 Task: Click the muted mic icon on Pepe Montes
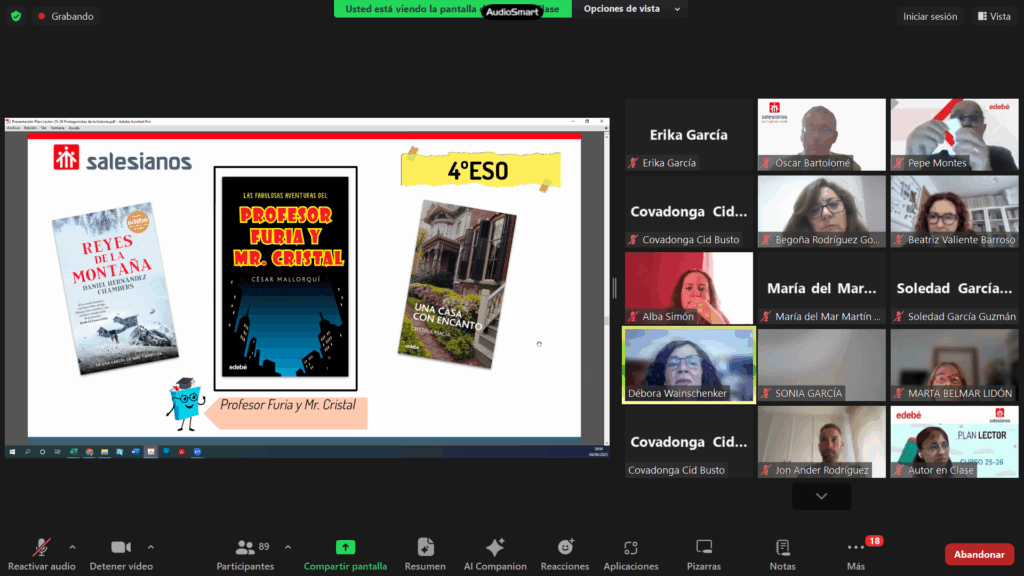899,163
